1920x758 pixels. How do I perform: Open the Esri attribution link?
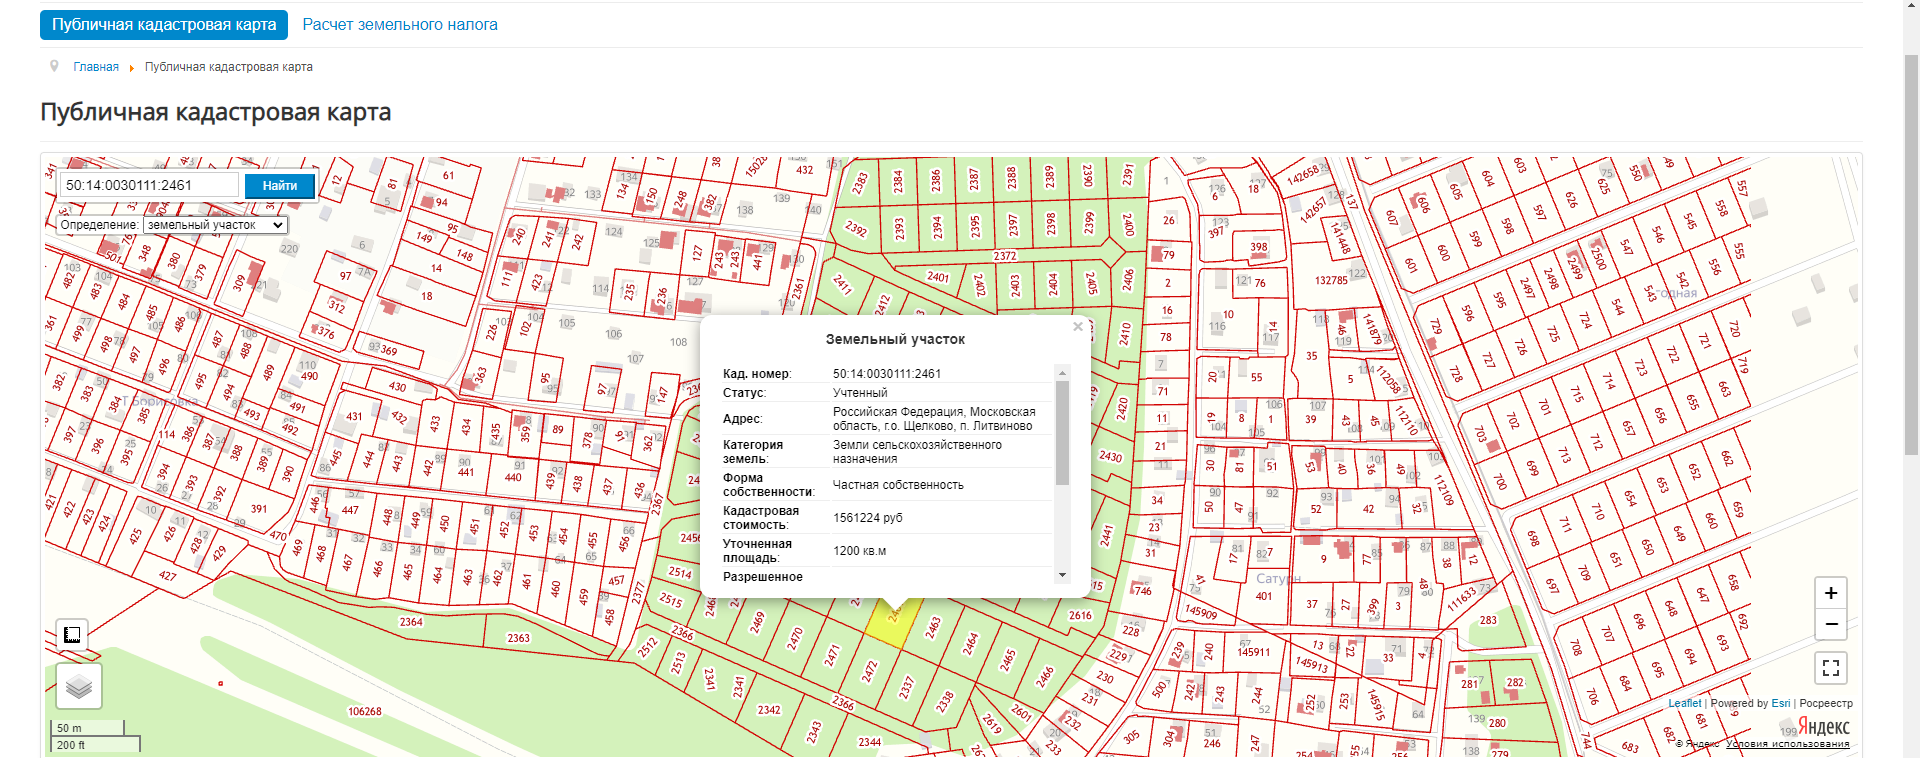(1781, 703)
